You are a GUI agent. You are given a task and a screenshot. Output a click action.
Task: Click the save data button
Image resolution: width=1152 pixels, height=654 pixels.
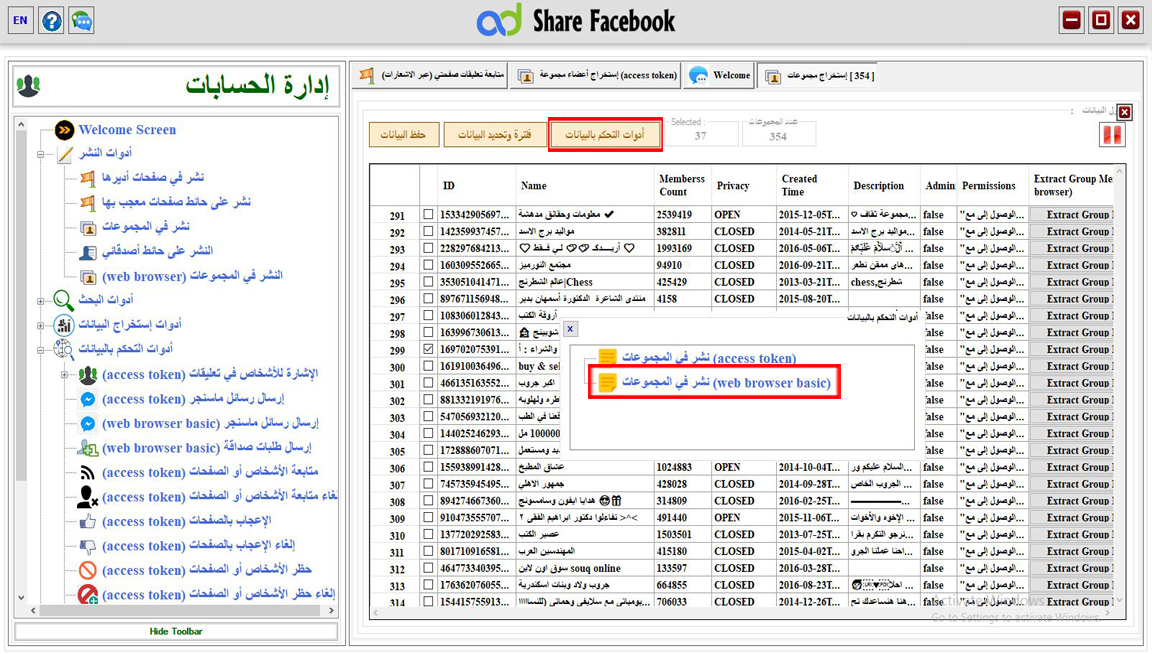coord(403,134)
